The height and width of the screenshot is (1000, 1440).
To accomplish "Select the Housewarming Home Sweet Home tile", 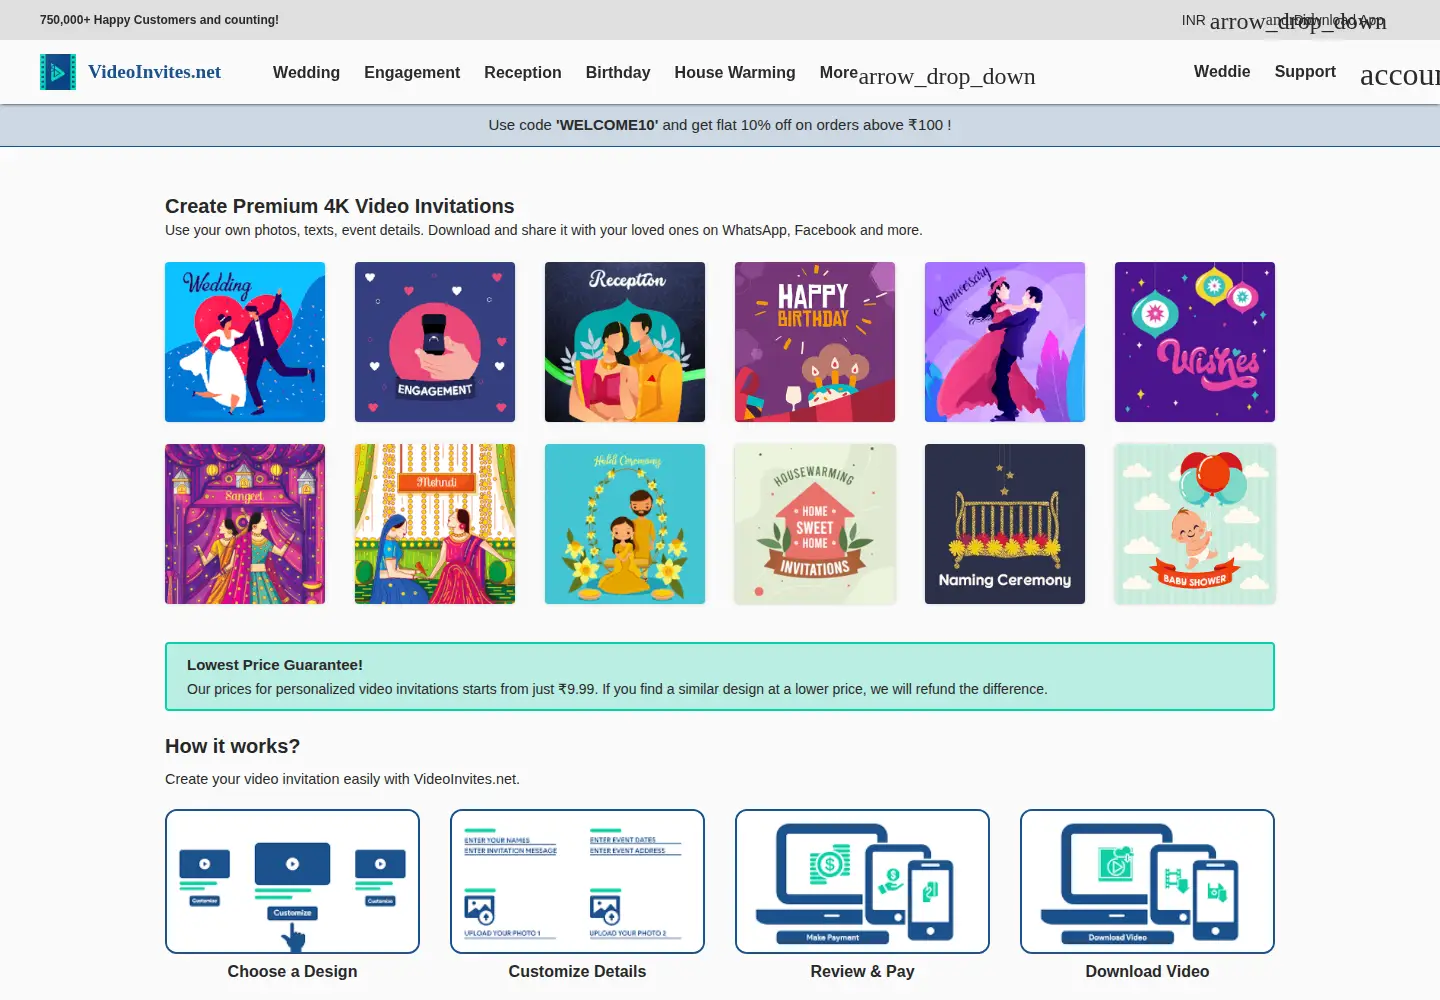I will click(x=815, y=524).
